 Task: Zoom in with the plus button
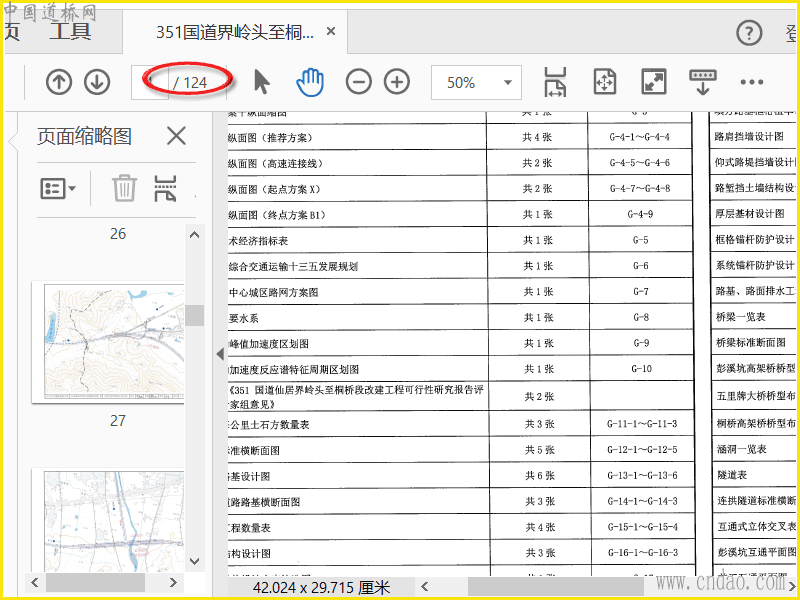397,82
